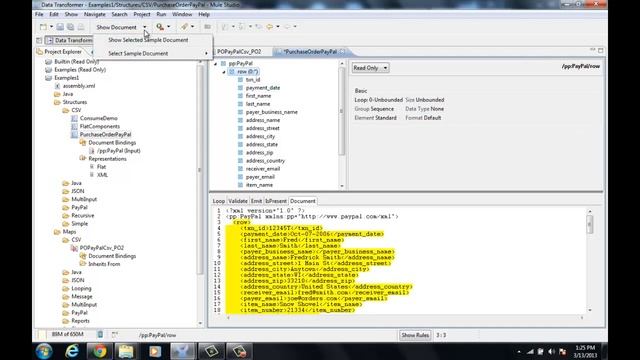Click the Save icon in the toolbar
Screen dimensions: 640x360
[x=60, y=27]
